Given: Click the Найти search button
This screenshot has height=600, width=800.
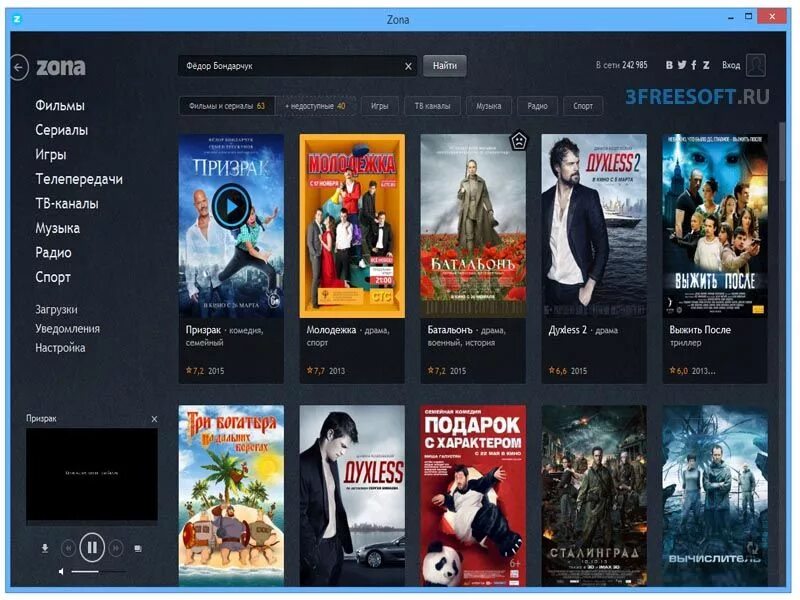Looking at the screenshot, I should (x=444, y=66).
